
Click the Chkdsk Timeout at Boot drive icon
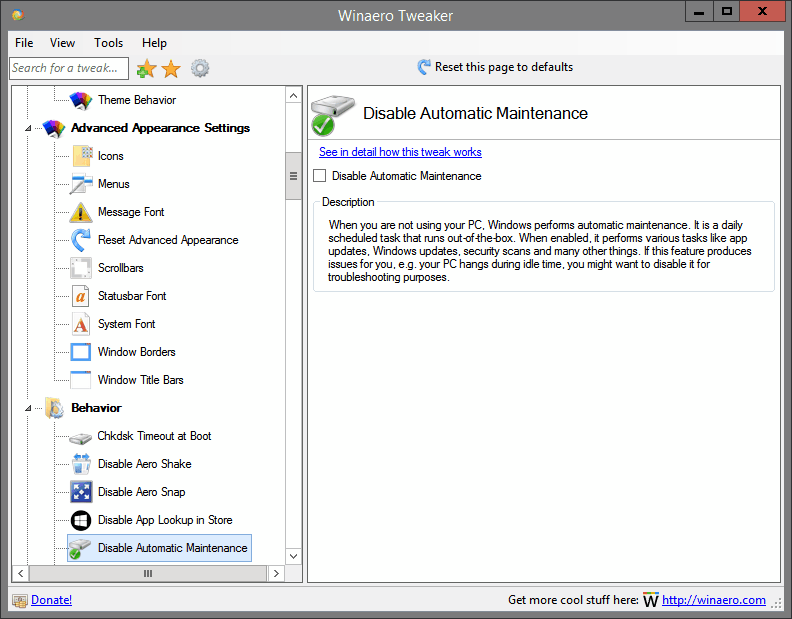click(80, 438)
